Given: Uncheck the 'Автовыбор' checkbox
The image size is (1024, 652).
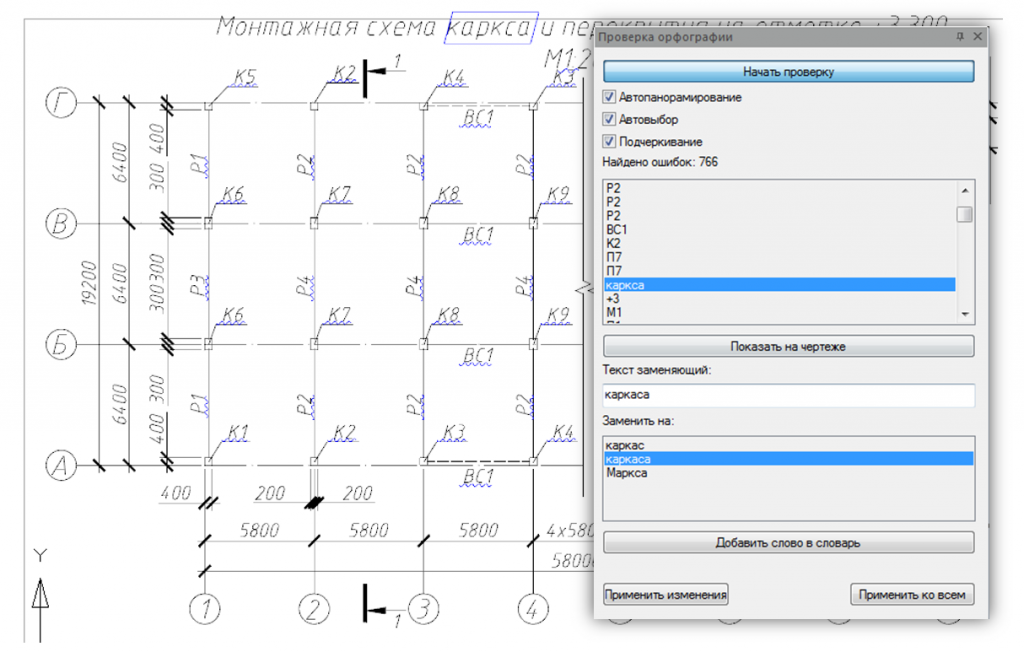Looking at the screenshot, I should point(609,120).
